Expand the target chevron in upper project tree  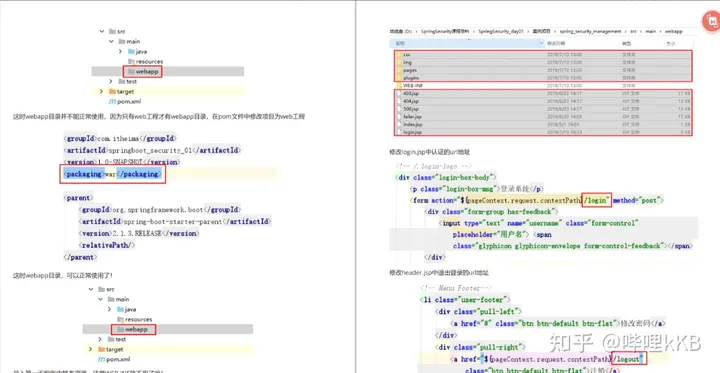tap(102, 91)
